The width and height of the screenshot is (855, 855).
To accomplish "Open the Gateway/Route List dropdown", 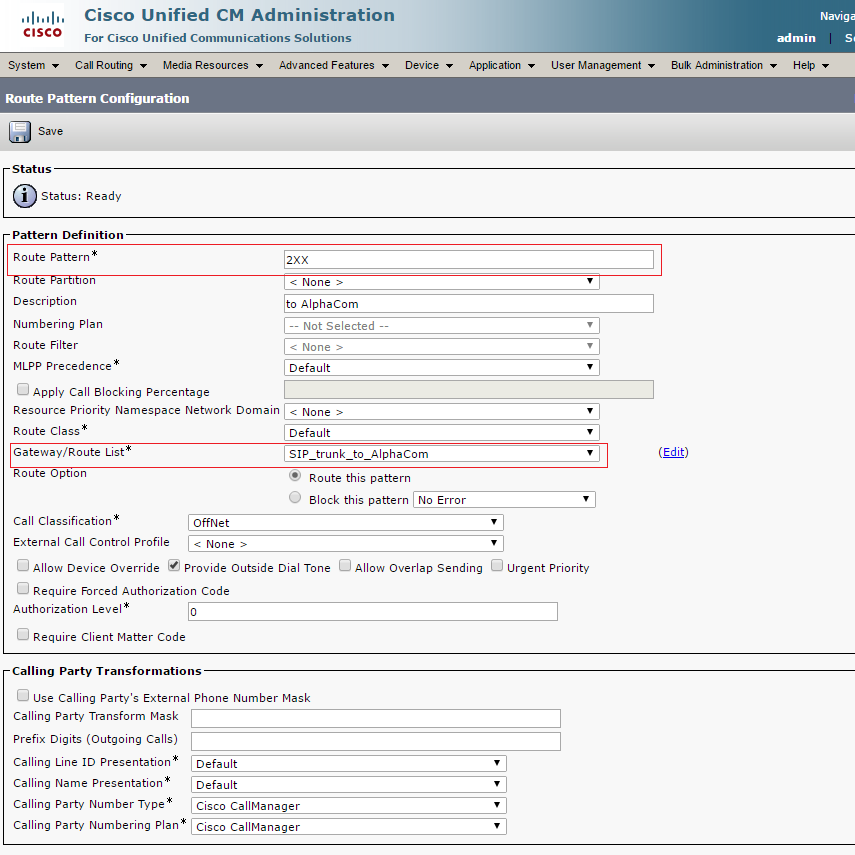I will [x=441, y=453].
